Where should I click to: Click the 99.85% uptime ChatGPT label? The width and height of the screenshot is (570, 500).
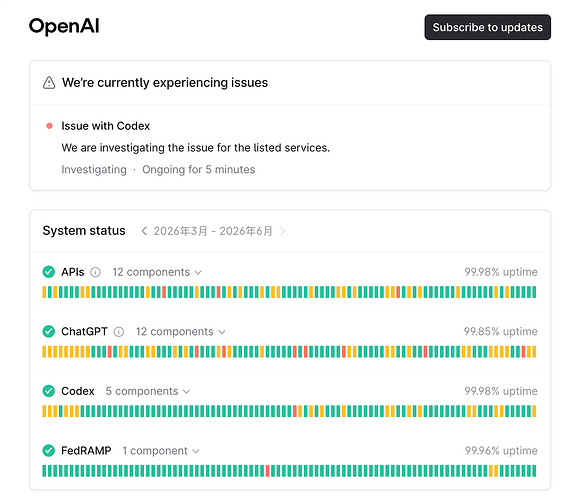(501, 331)
